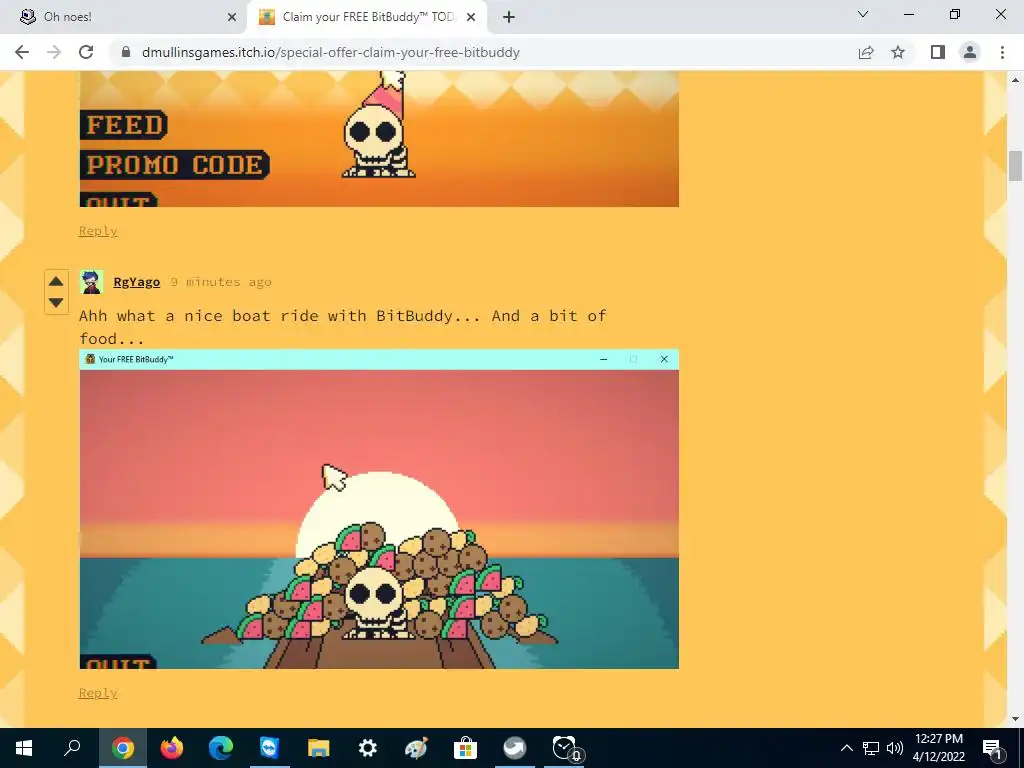Open the volume speaker tray icon
The width and height of the screenshot is (1024, 768).
pos(895,748)
